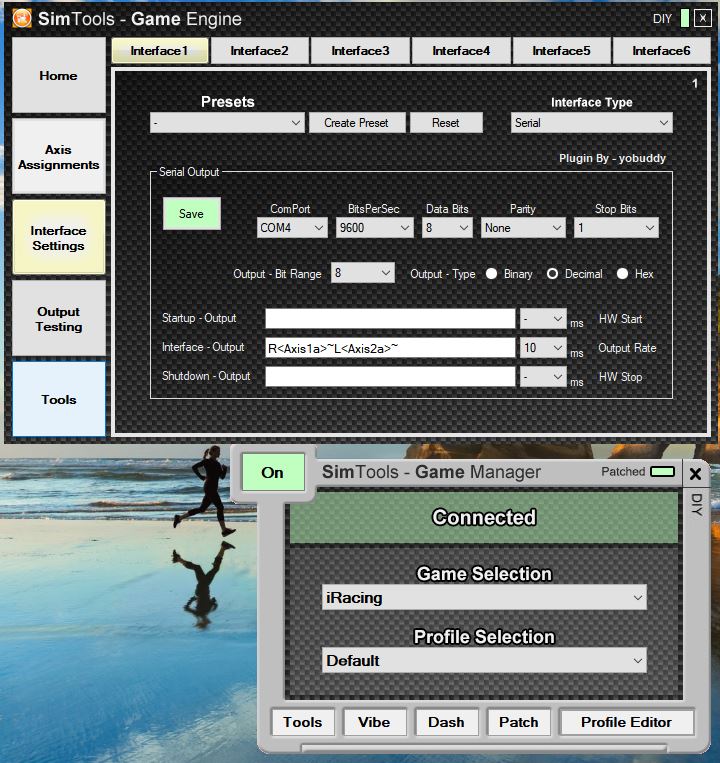Click the Shutdown - Output text field
Viewport: 720px width, 763px height.
[x=390, y=377]
